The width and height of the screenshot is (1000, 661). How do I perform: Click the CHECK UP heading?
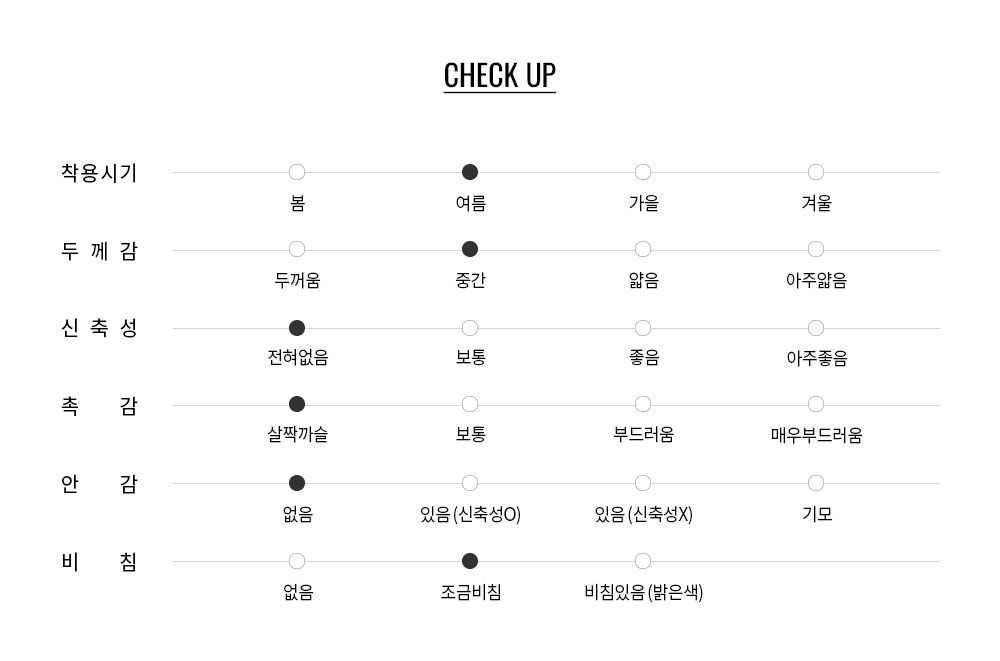pyautogui.click(x=499, y=76)
